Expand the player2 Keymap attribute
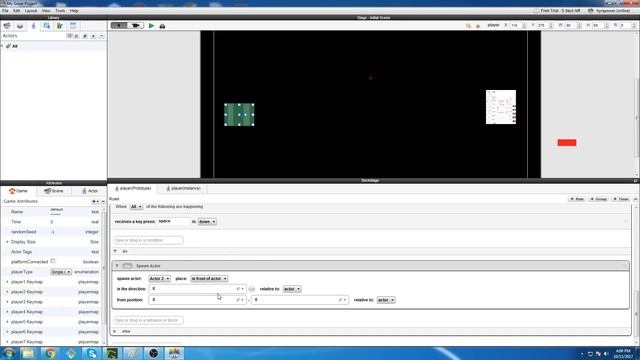The height and width of the screenshot is (360, 640). 7,292
